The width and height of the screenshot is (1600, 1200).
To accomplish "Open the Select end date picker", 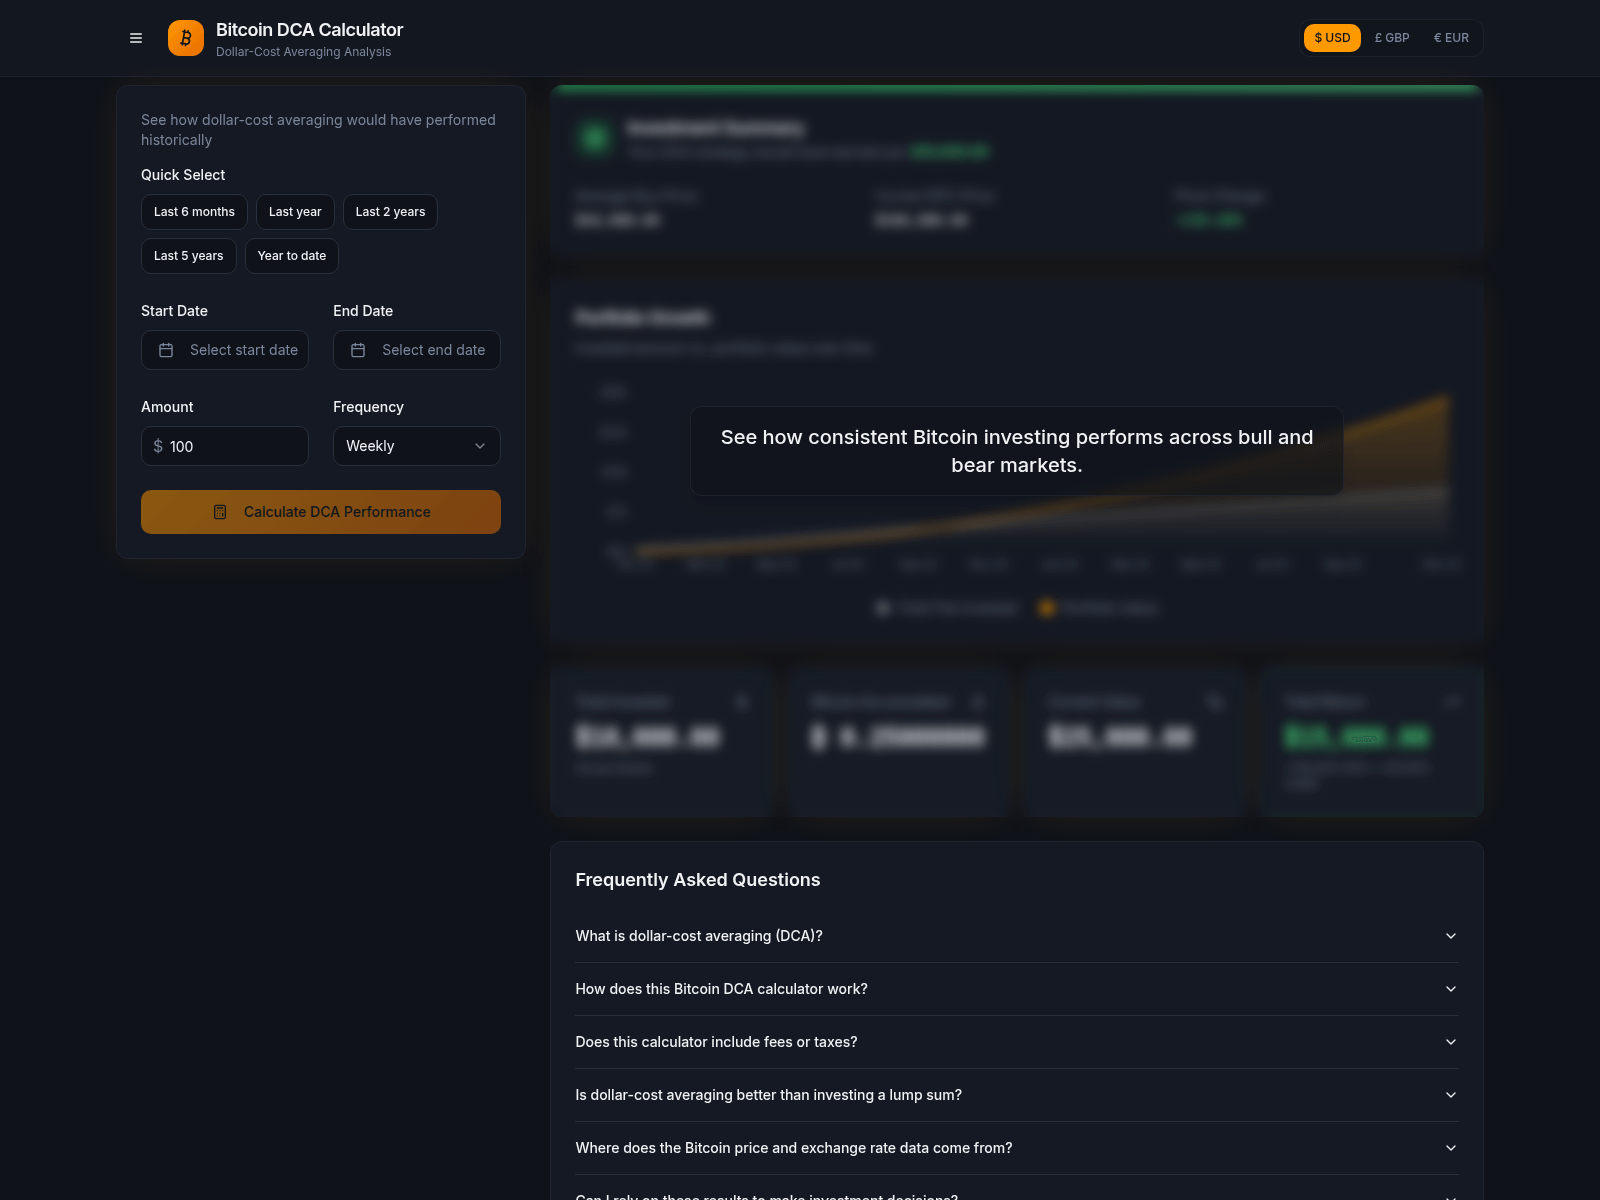I will (x=417, y=350).
